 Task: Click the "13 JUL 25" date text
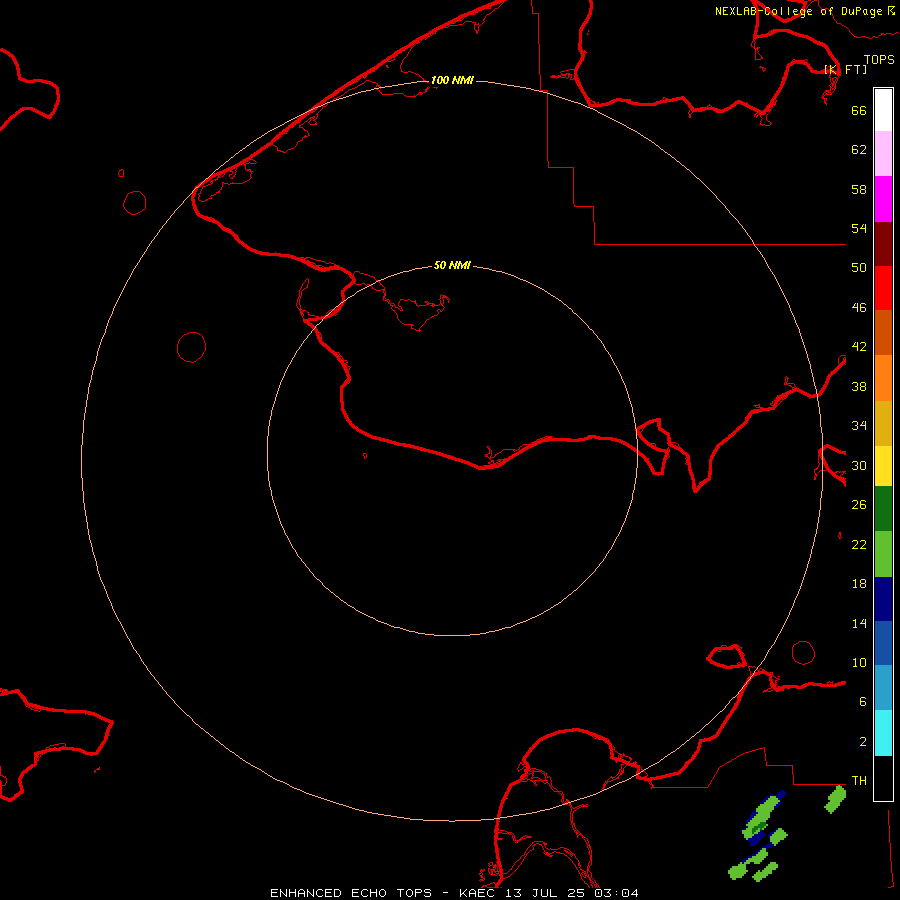point(545,893)
